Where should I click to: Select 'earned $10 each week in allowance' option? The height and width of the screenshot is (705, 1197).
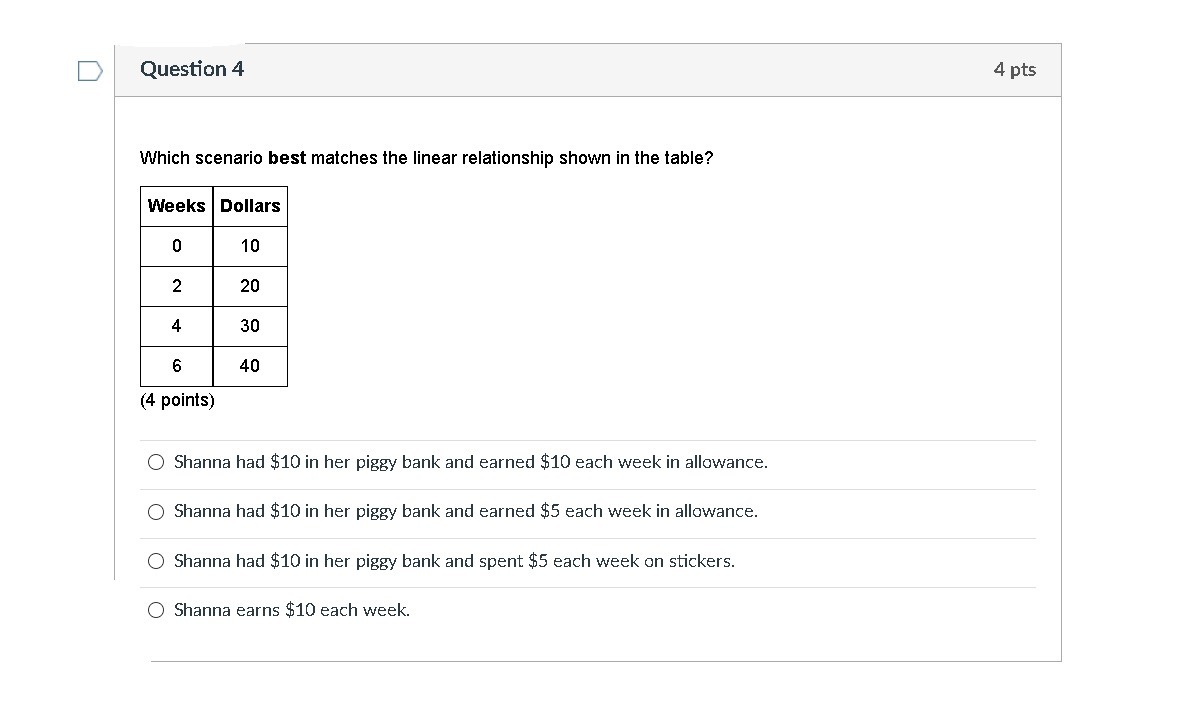coord(156,462)
